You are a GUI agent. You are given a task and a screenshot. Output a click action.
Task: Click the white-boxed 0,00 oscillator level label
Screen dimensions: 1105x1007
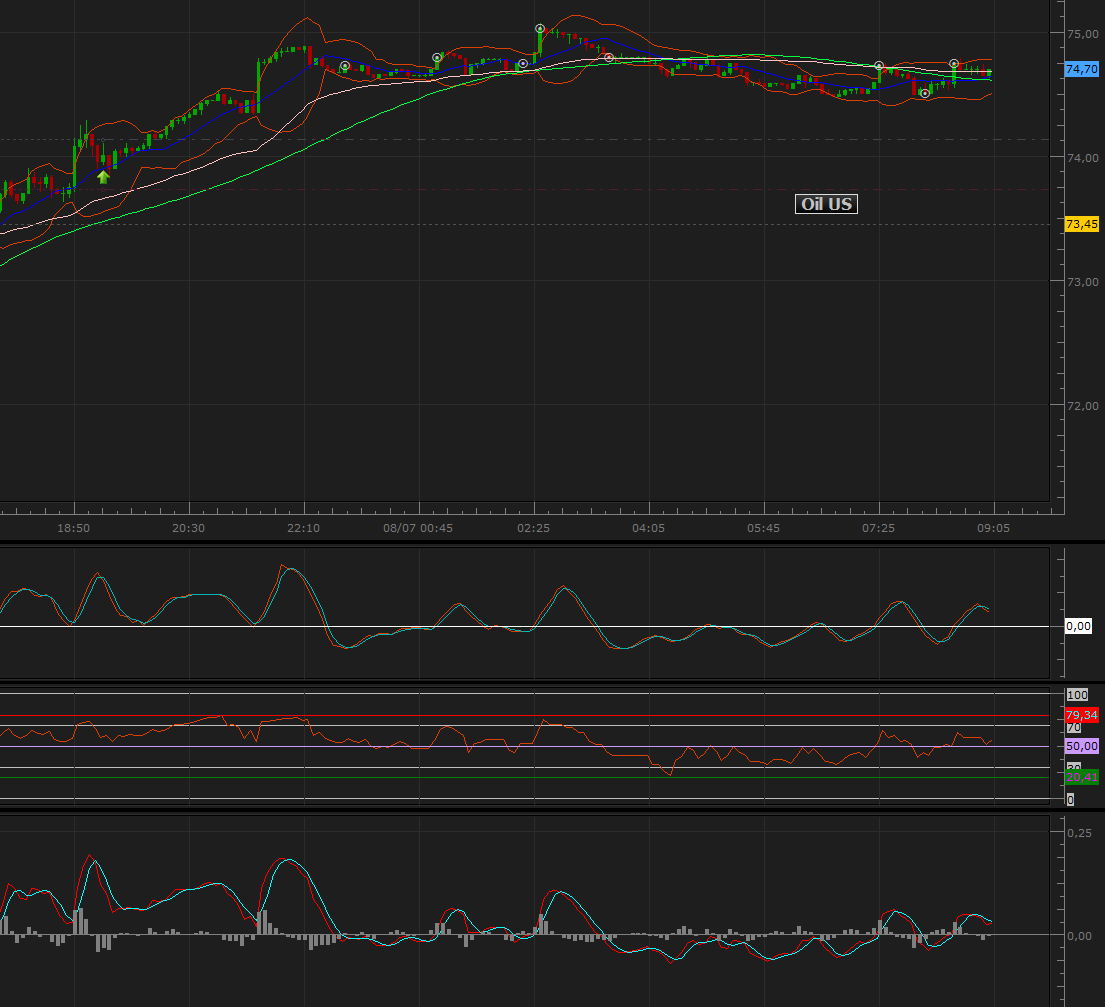pos(1078,626)
